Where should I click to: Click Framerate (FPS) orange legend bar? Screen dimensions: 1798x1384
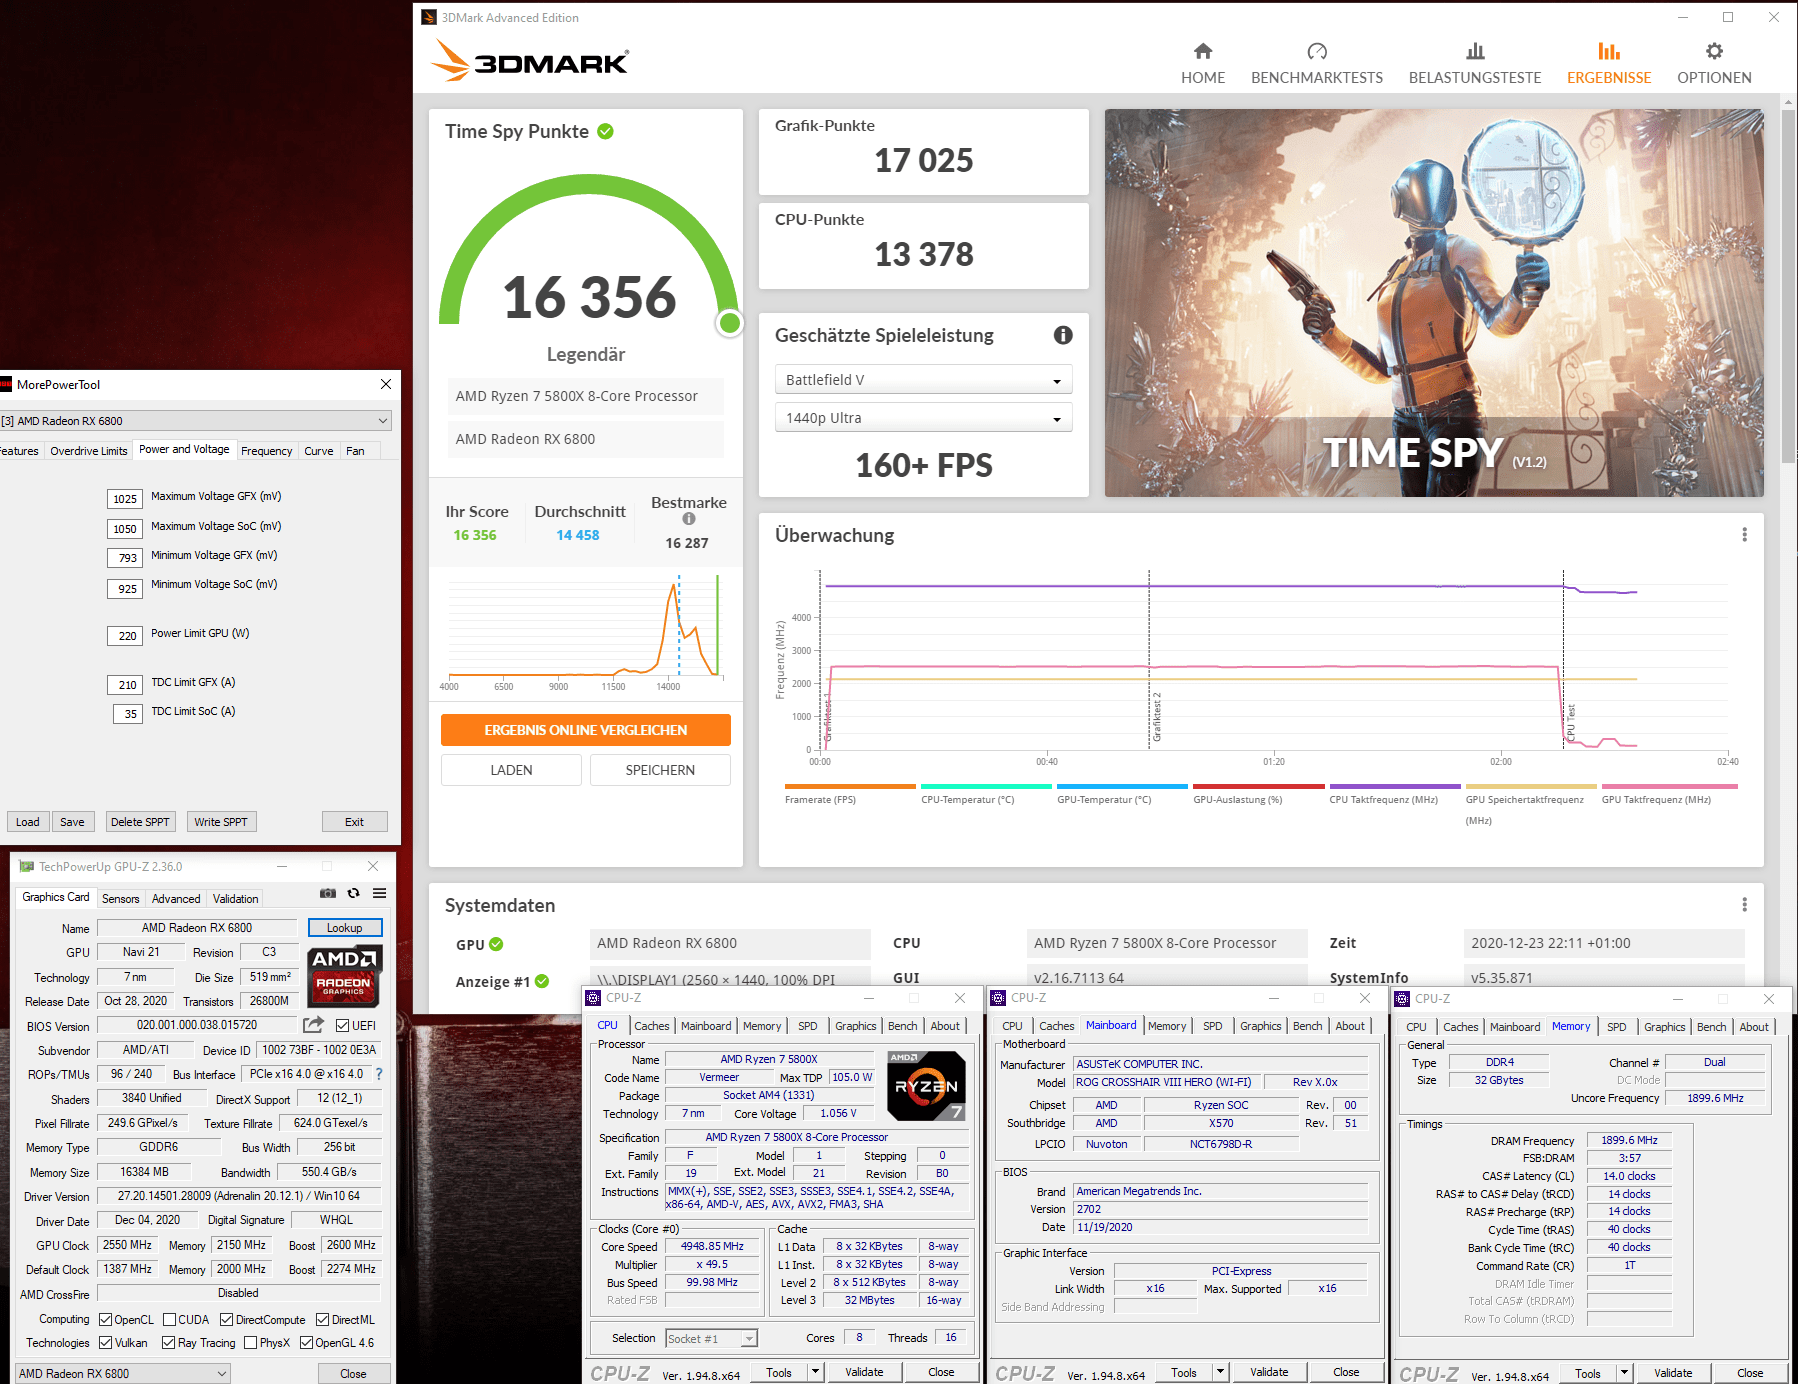click(850, 787)
